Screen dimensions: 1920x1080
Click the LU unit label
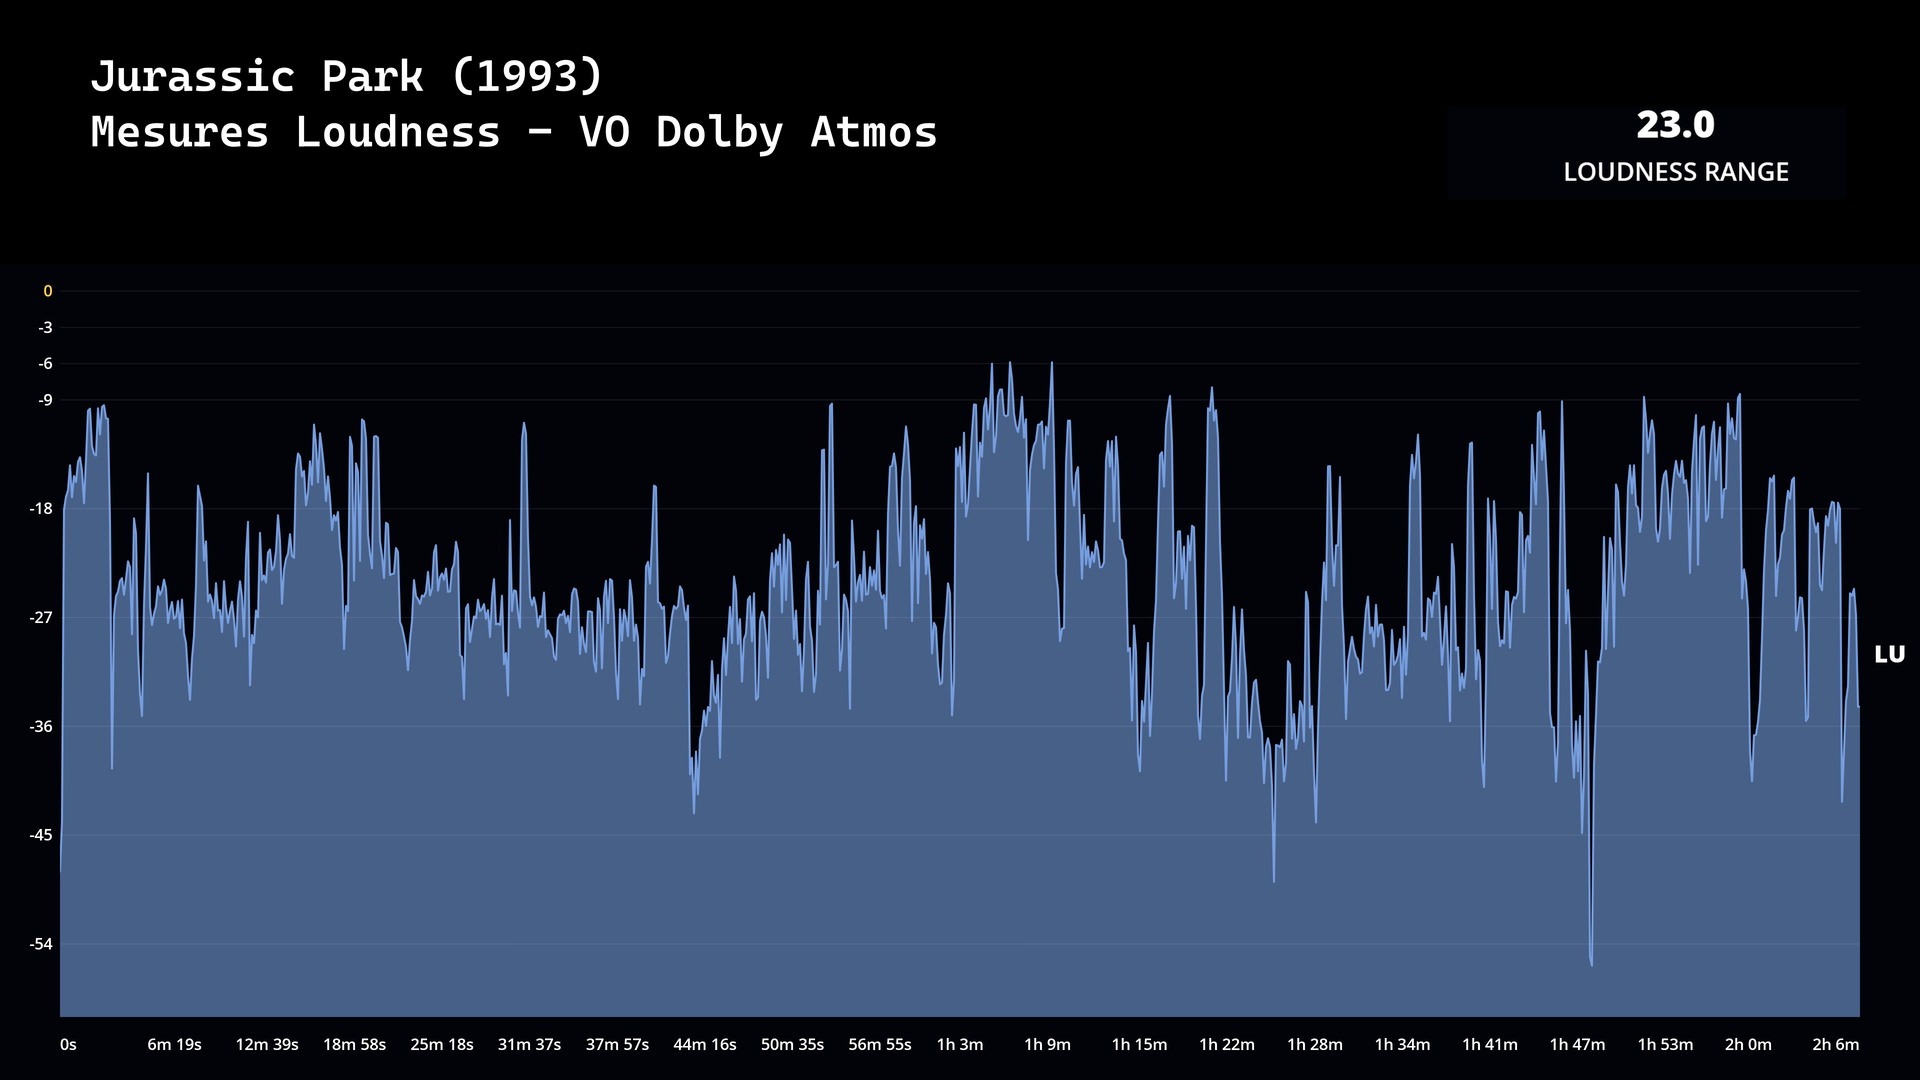pos(1889,655)
